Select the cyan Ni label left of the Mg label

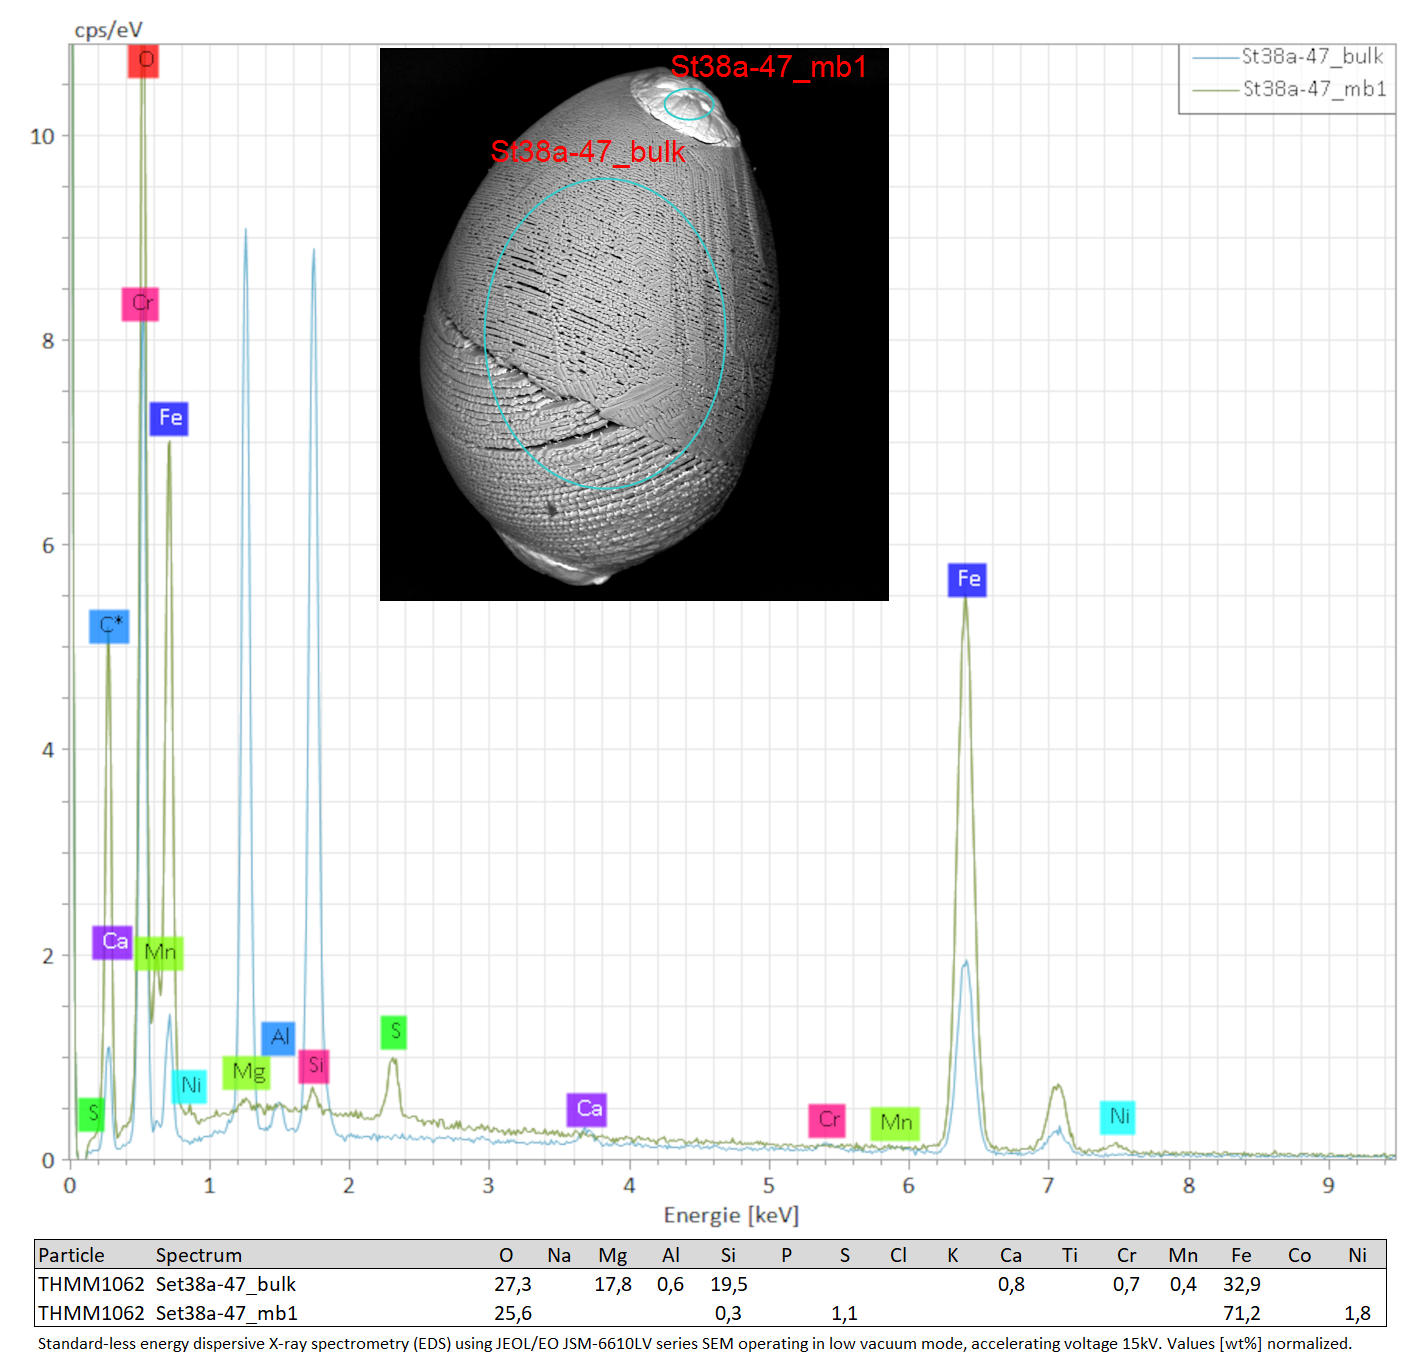click(189, 1086)
